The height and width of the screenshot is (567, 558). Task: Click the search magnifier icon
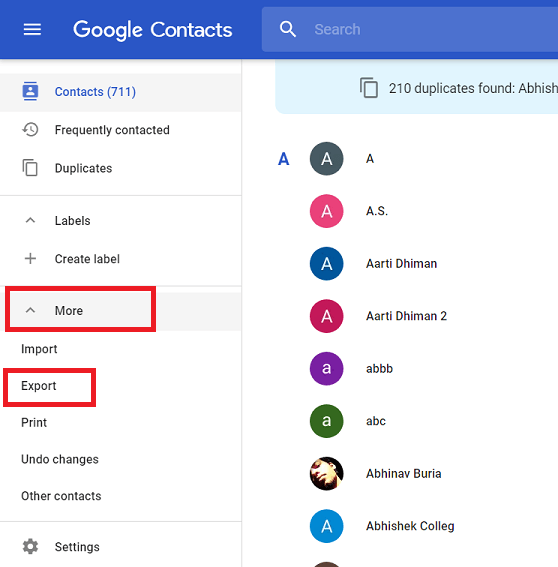(288, 29)
